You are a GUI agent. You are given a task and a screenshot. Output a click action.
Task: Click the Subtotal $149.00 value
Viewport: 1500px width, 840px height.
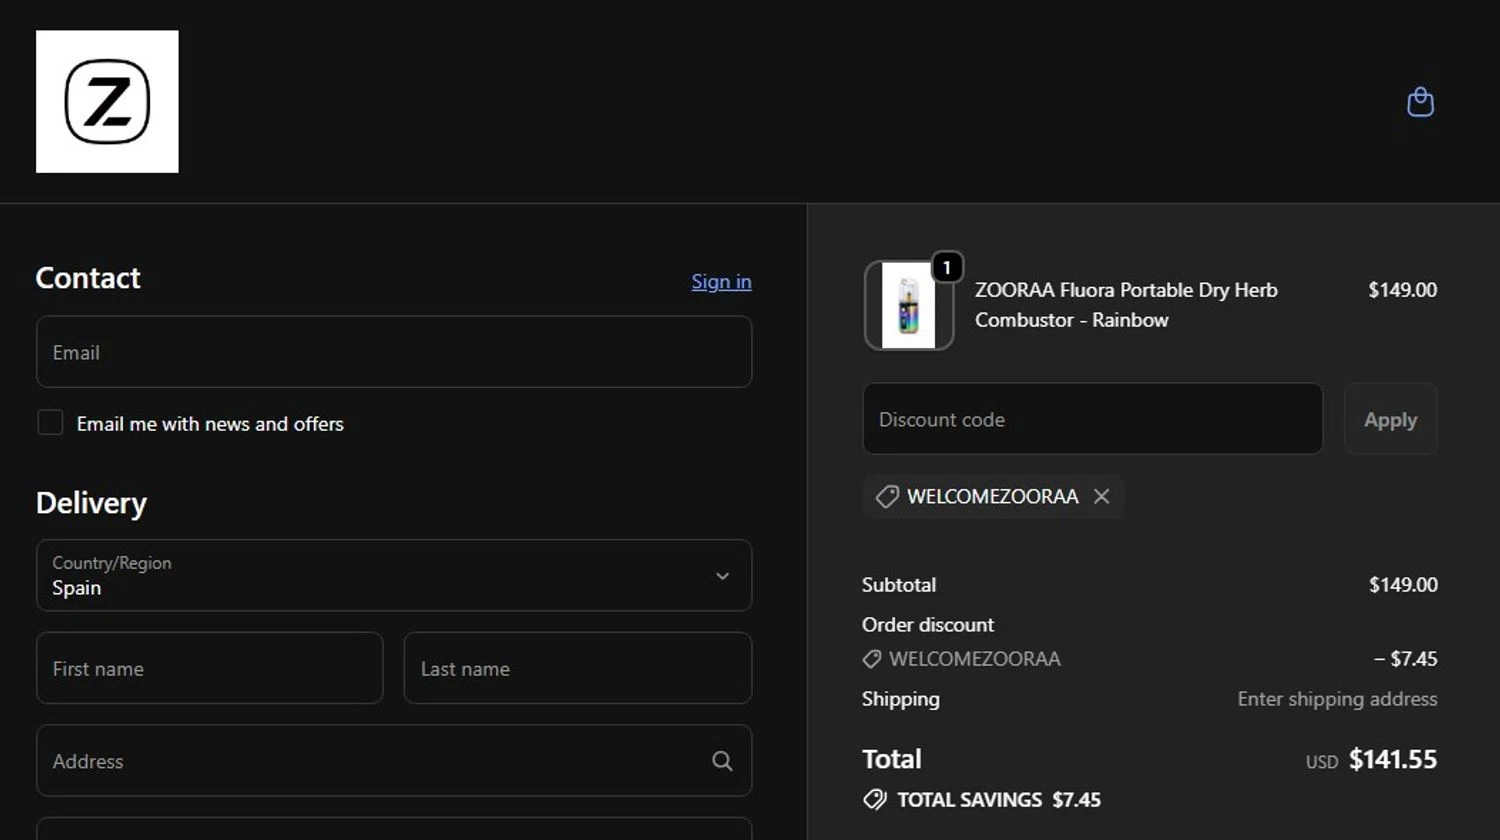[x=1403, y=585]
